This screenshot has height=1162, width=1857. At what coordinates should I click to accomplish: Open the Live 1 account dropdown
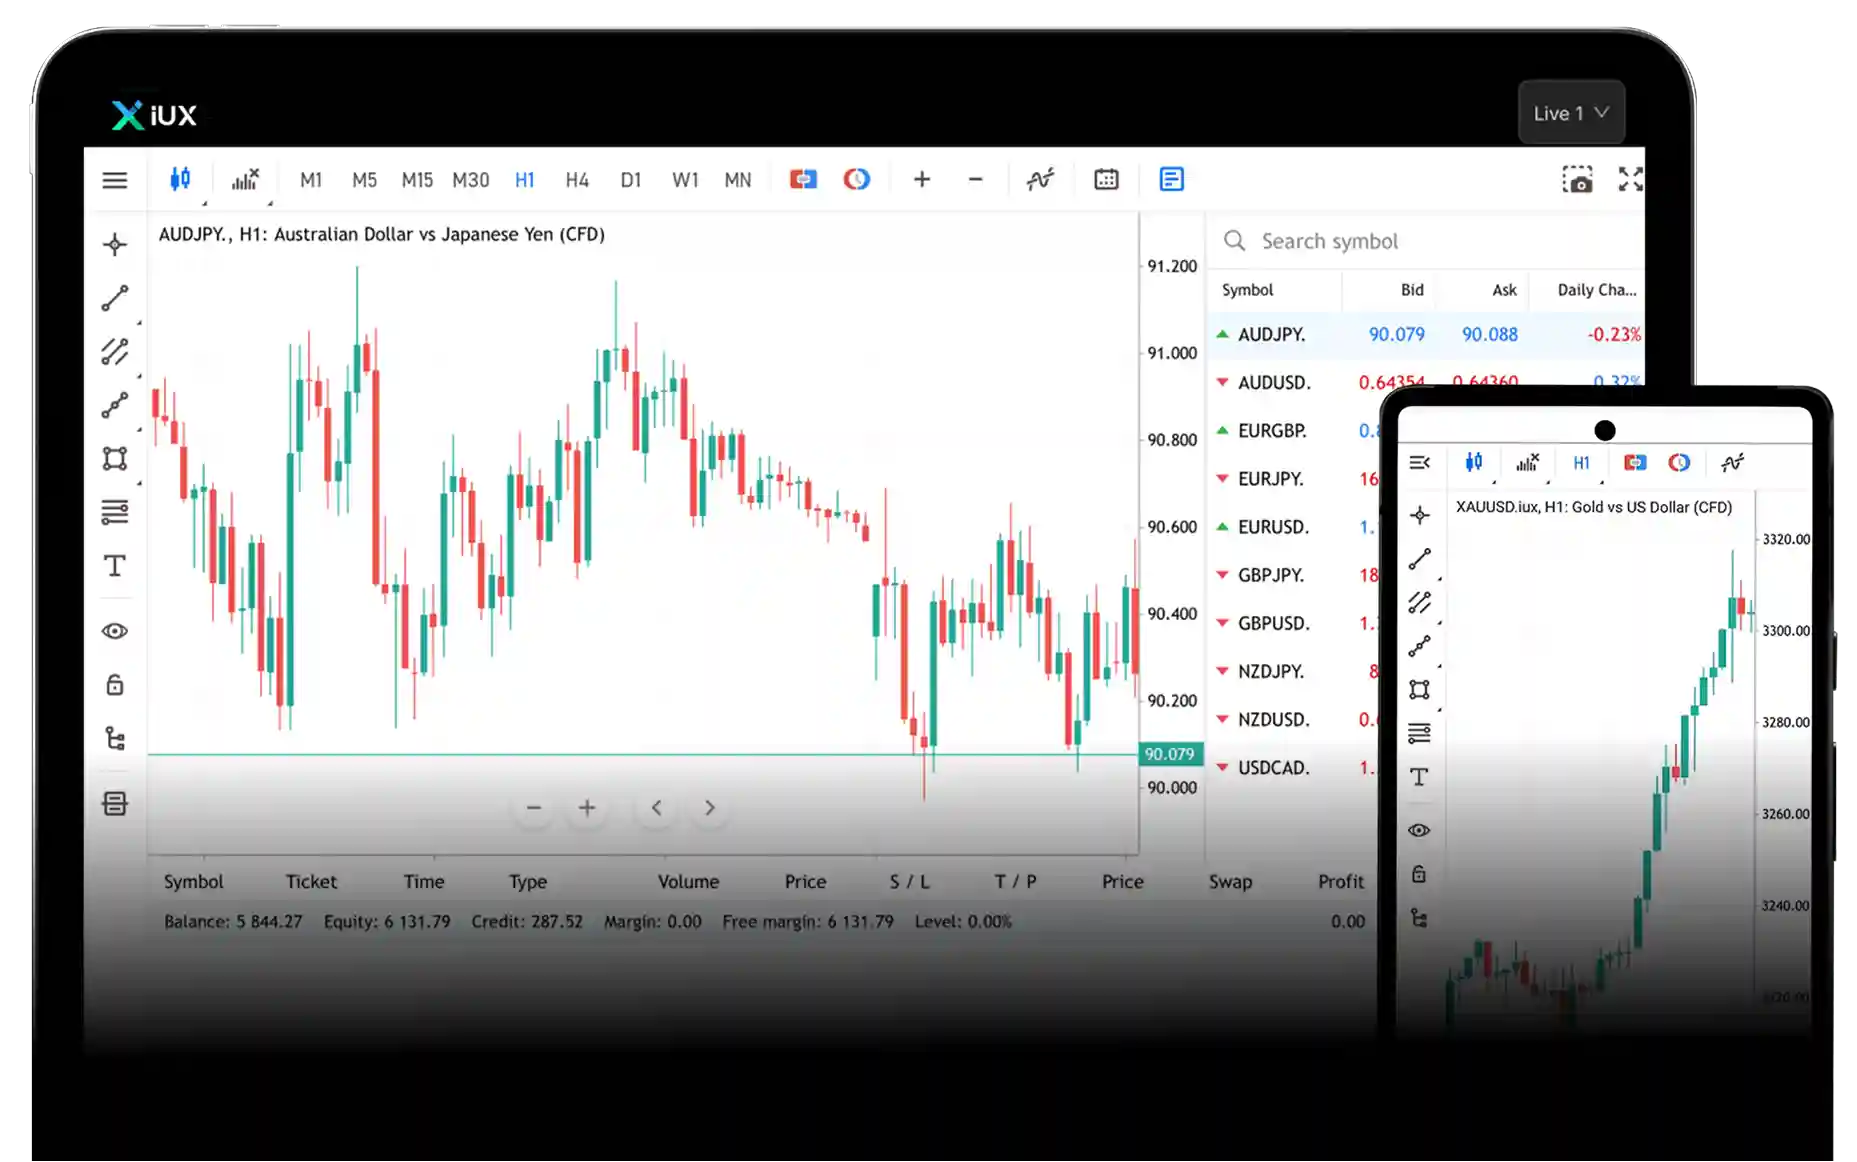[x=1571, y=113]
